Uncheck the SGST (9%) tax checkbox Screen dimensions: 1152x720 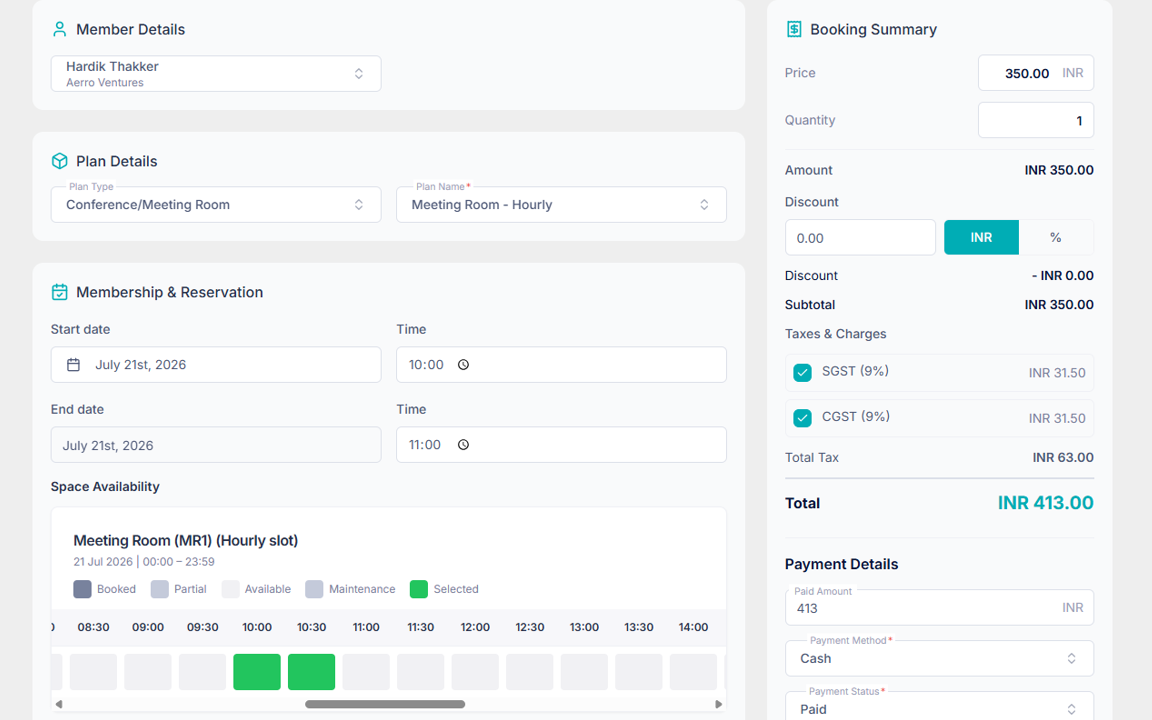[x=802, y=372]
